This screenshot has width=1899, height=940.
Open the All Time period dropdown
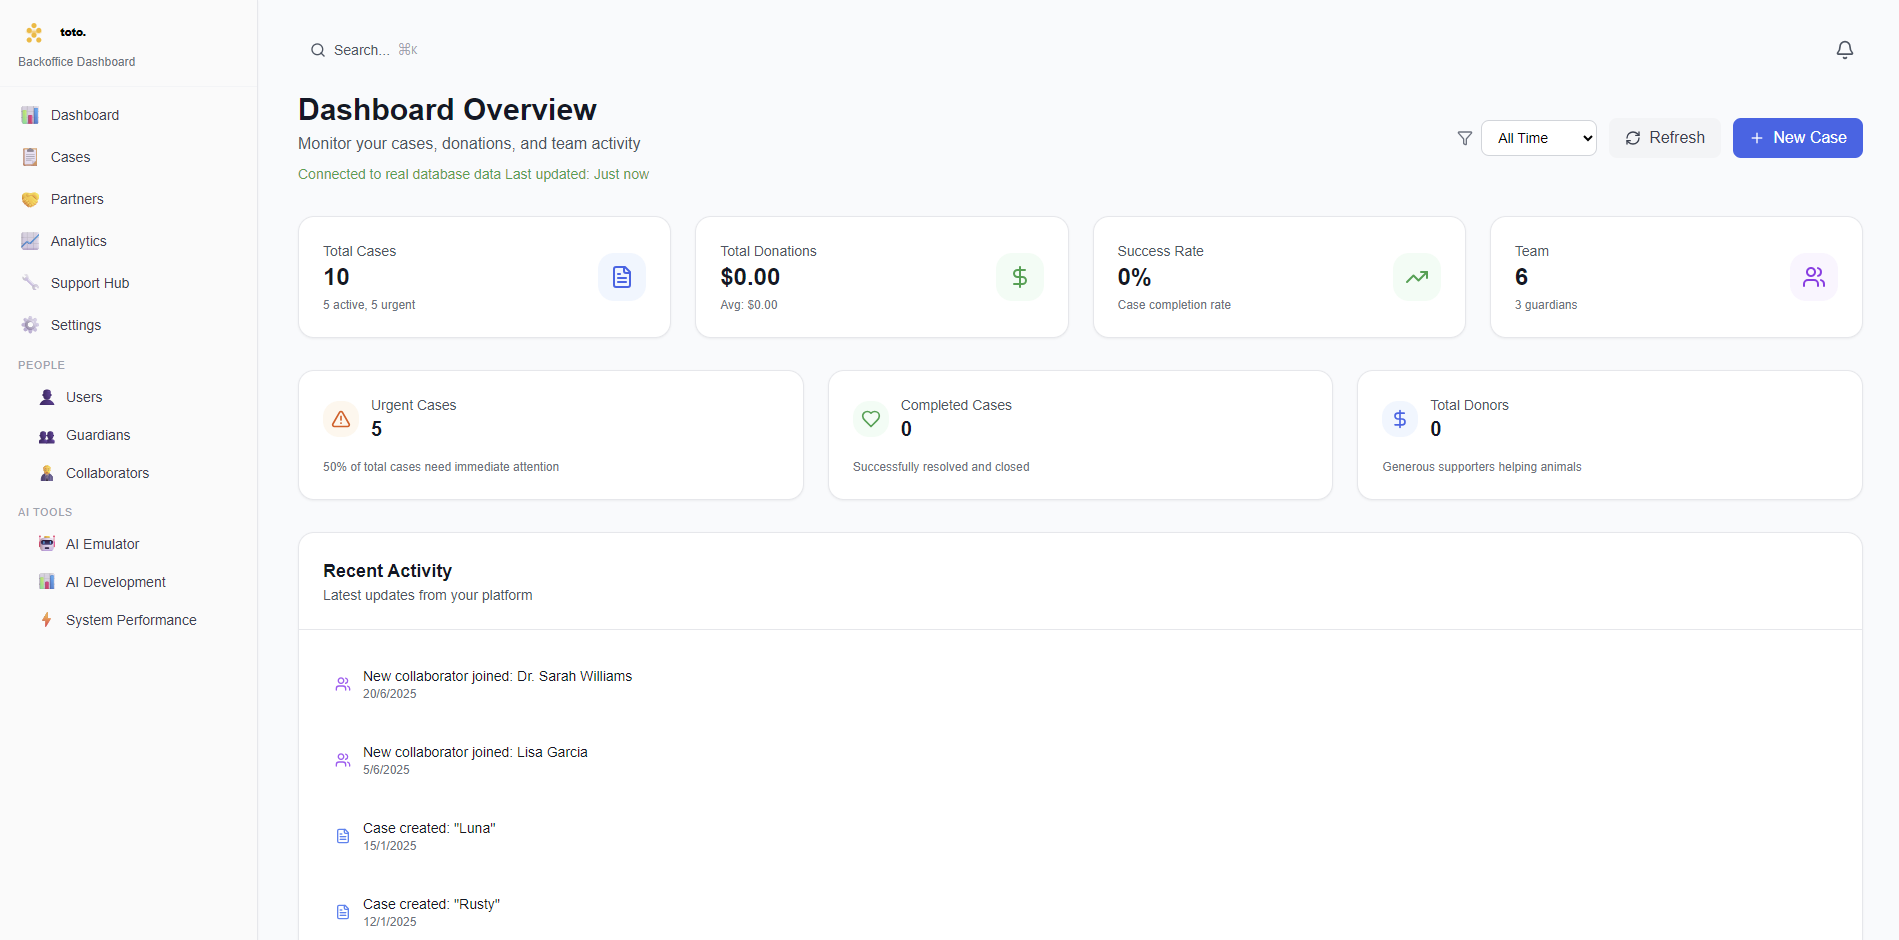1539,138
